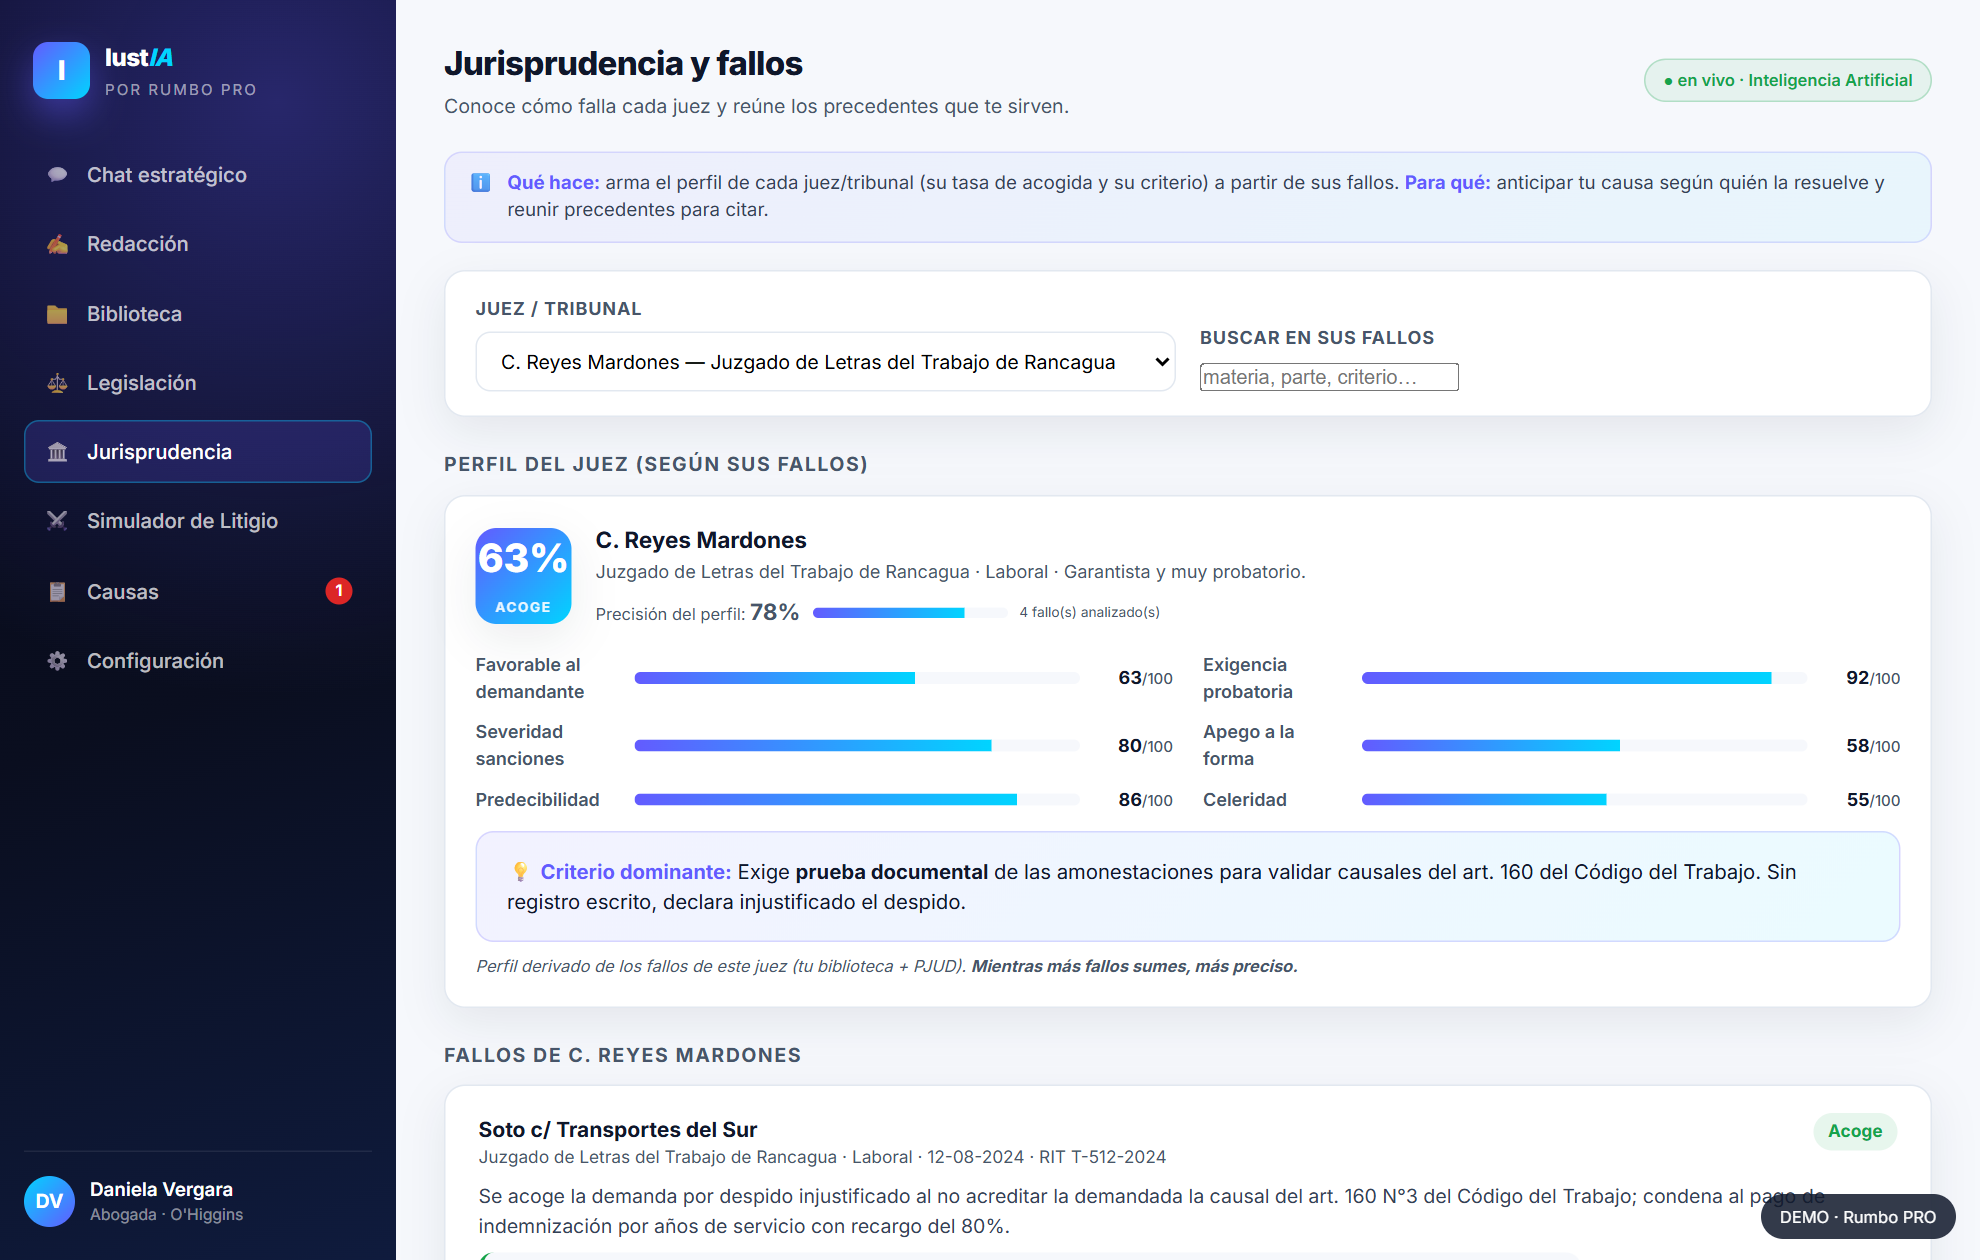Click the Celeridad bar

click(1584, 800)
